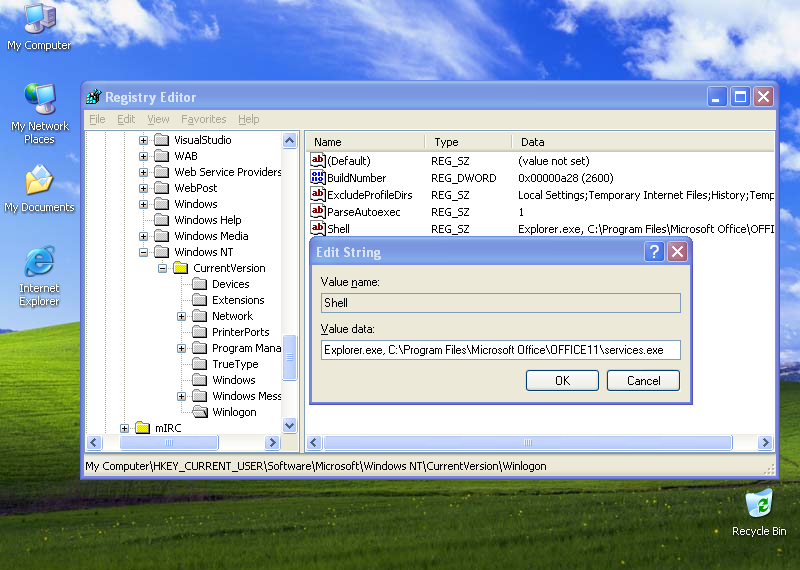Open the View menu
This screenshot has height=570, width=800.
pos(158,119)
